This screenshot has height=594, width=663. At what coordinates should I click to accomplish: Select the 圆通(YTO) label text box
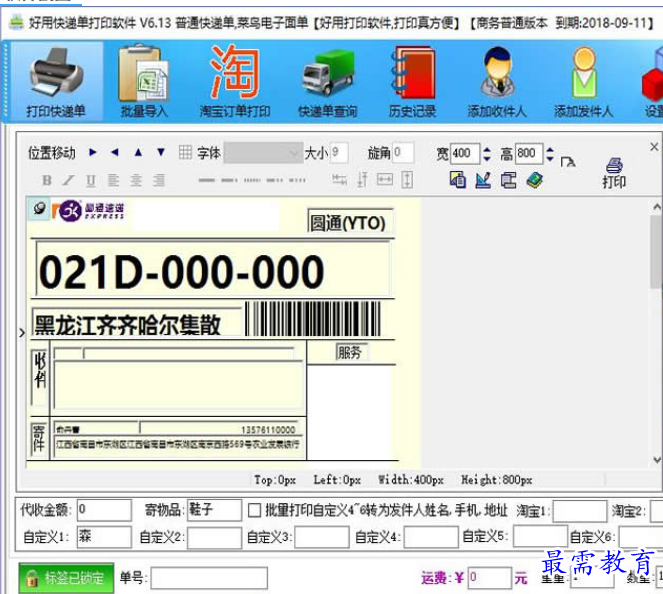tap(350, 221)
